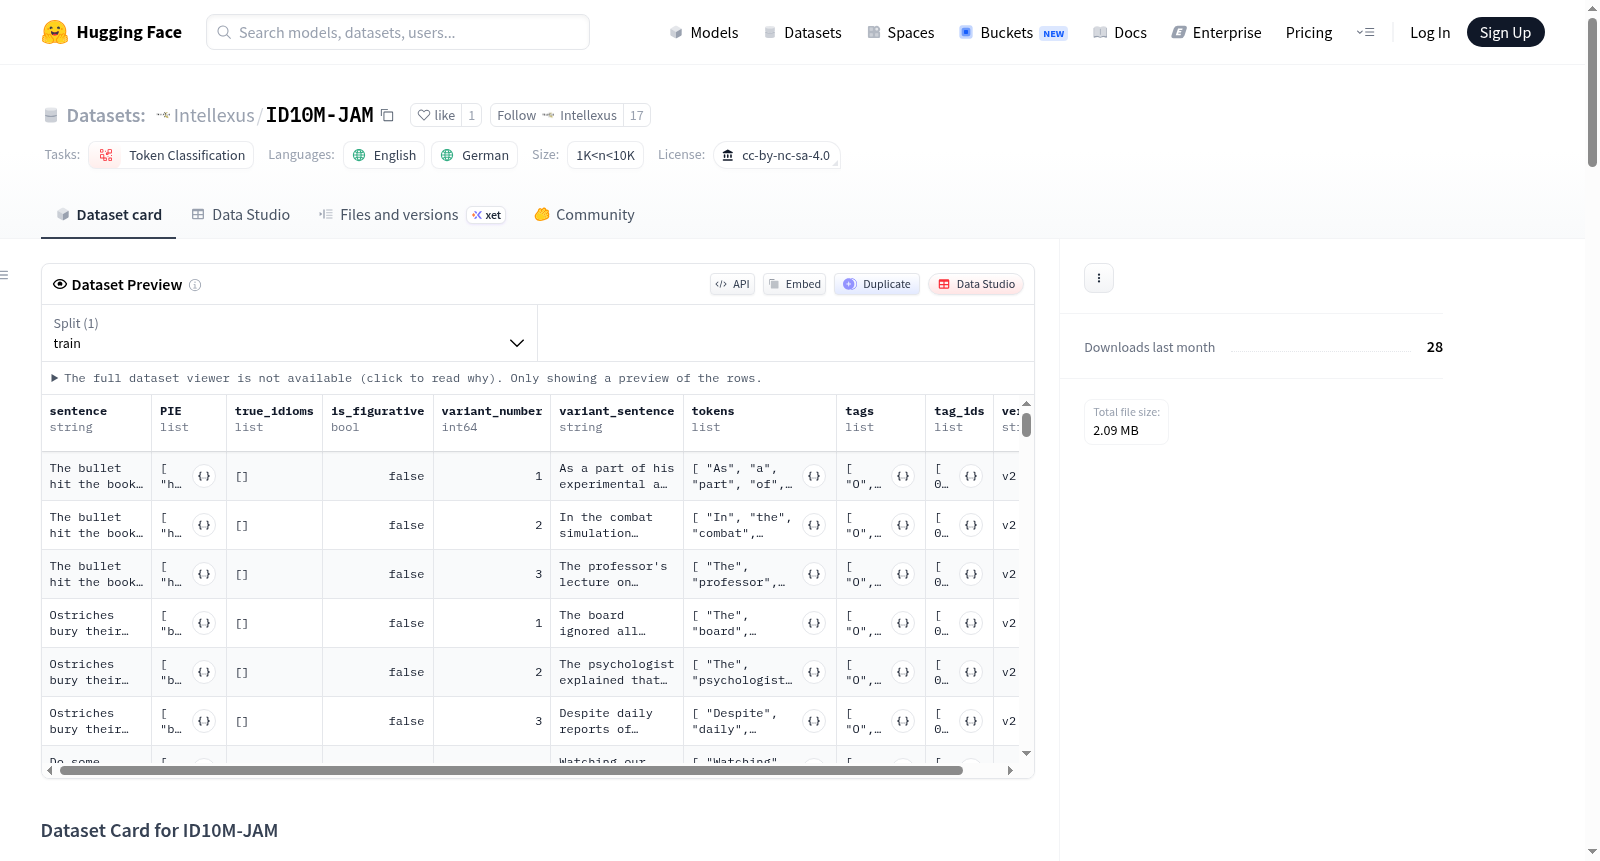Click the Dataset Preview info icon
Image resolution: width=1600 pixels, height=861 pixels.
pyautogui.click(x=195, y=285)
